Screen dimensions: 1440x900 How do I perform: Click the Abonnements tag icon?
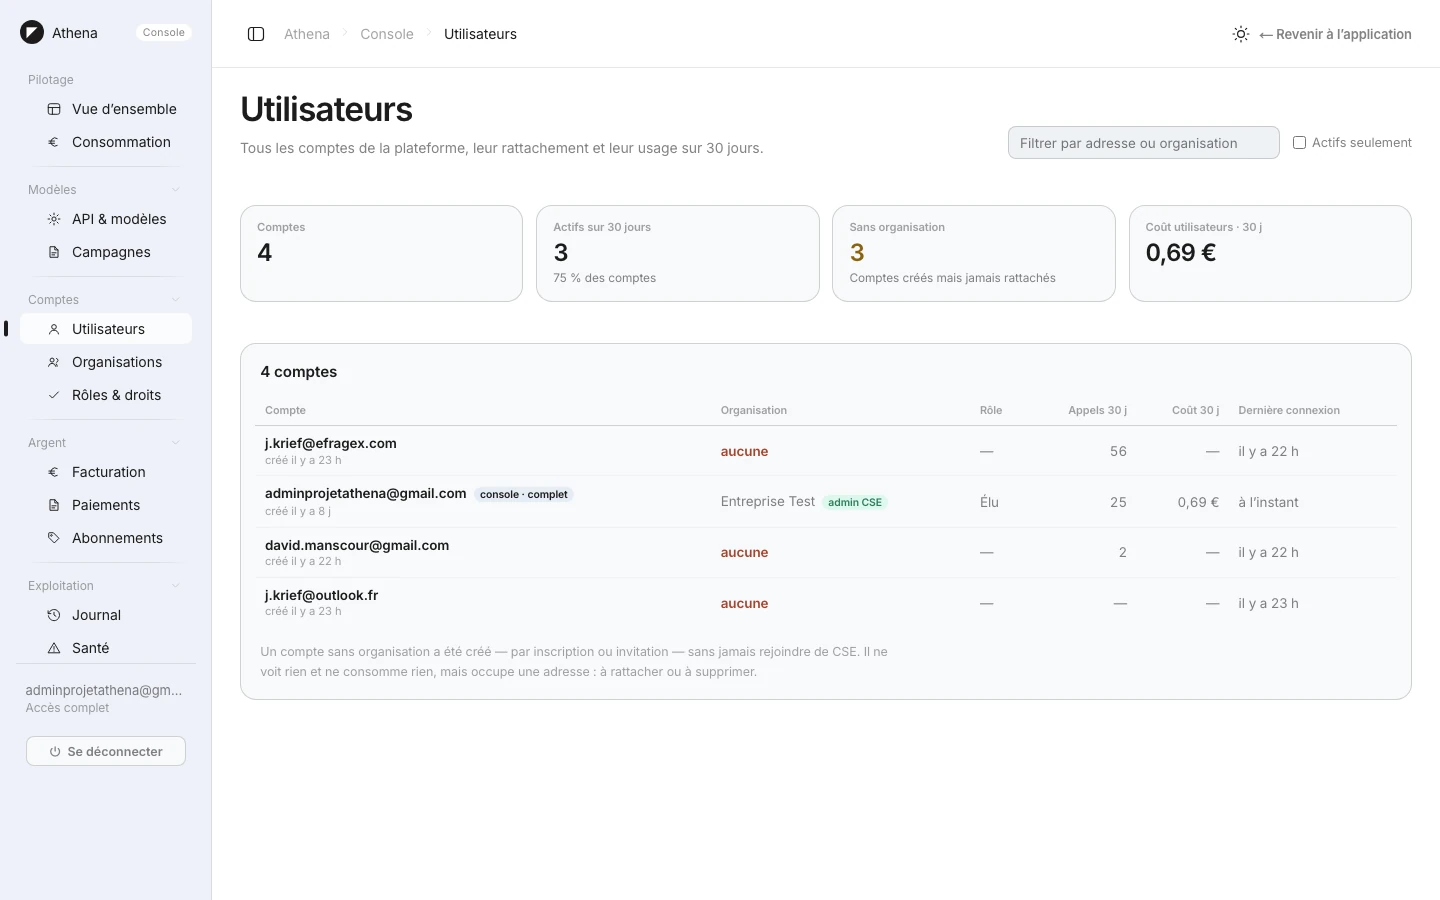(x=54, y=538)
